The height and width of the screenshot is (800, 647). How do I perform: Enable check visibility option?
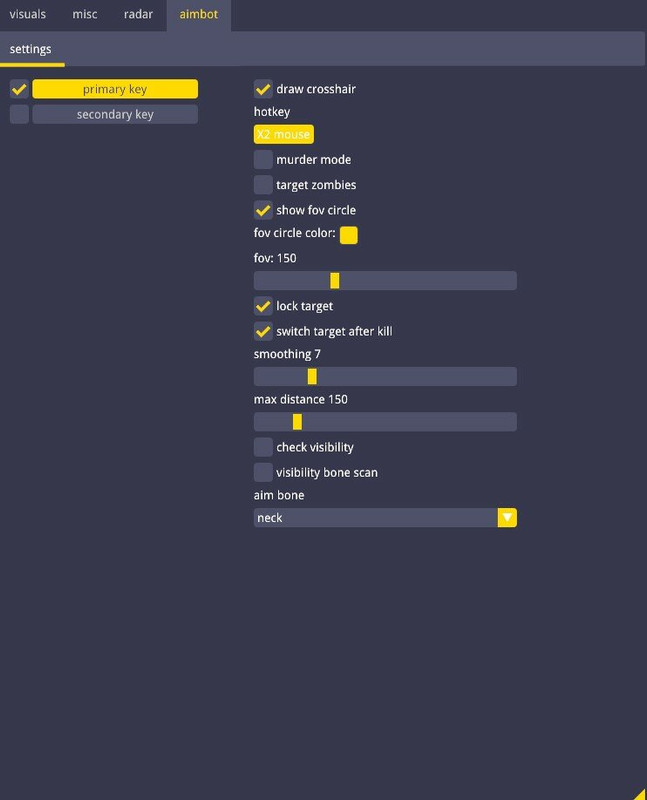coord(263,447)
